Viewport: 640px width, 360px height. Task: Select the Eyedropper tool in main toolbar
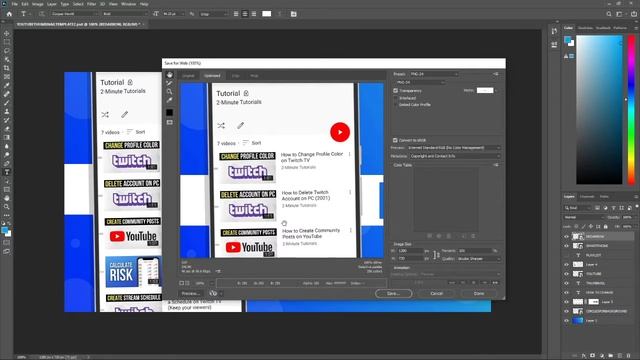pos(7,85)
